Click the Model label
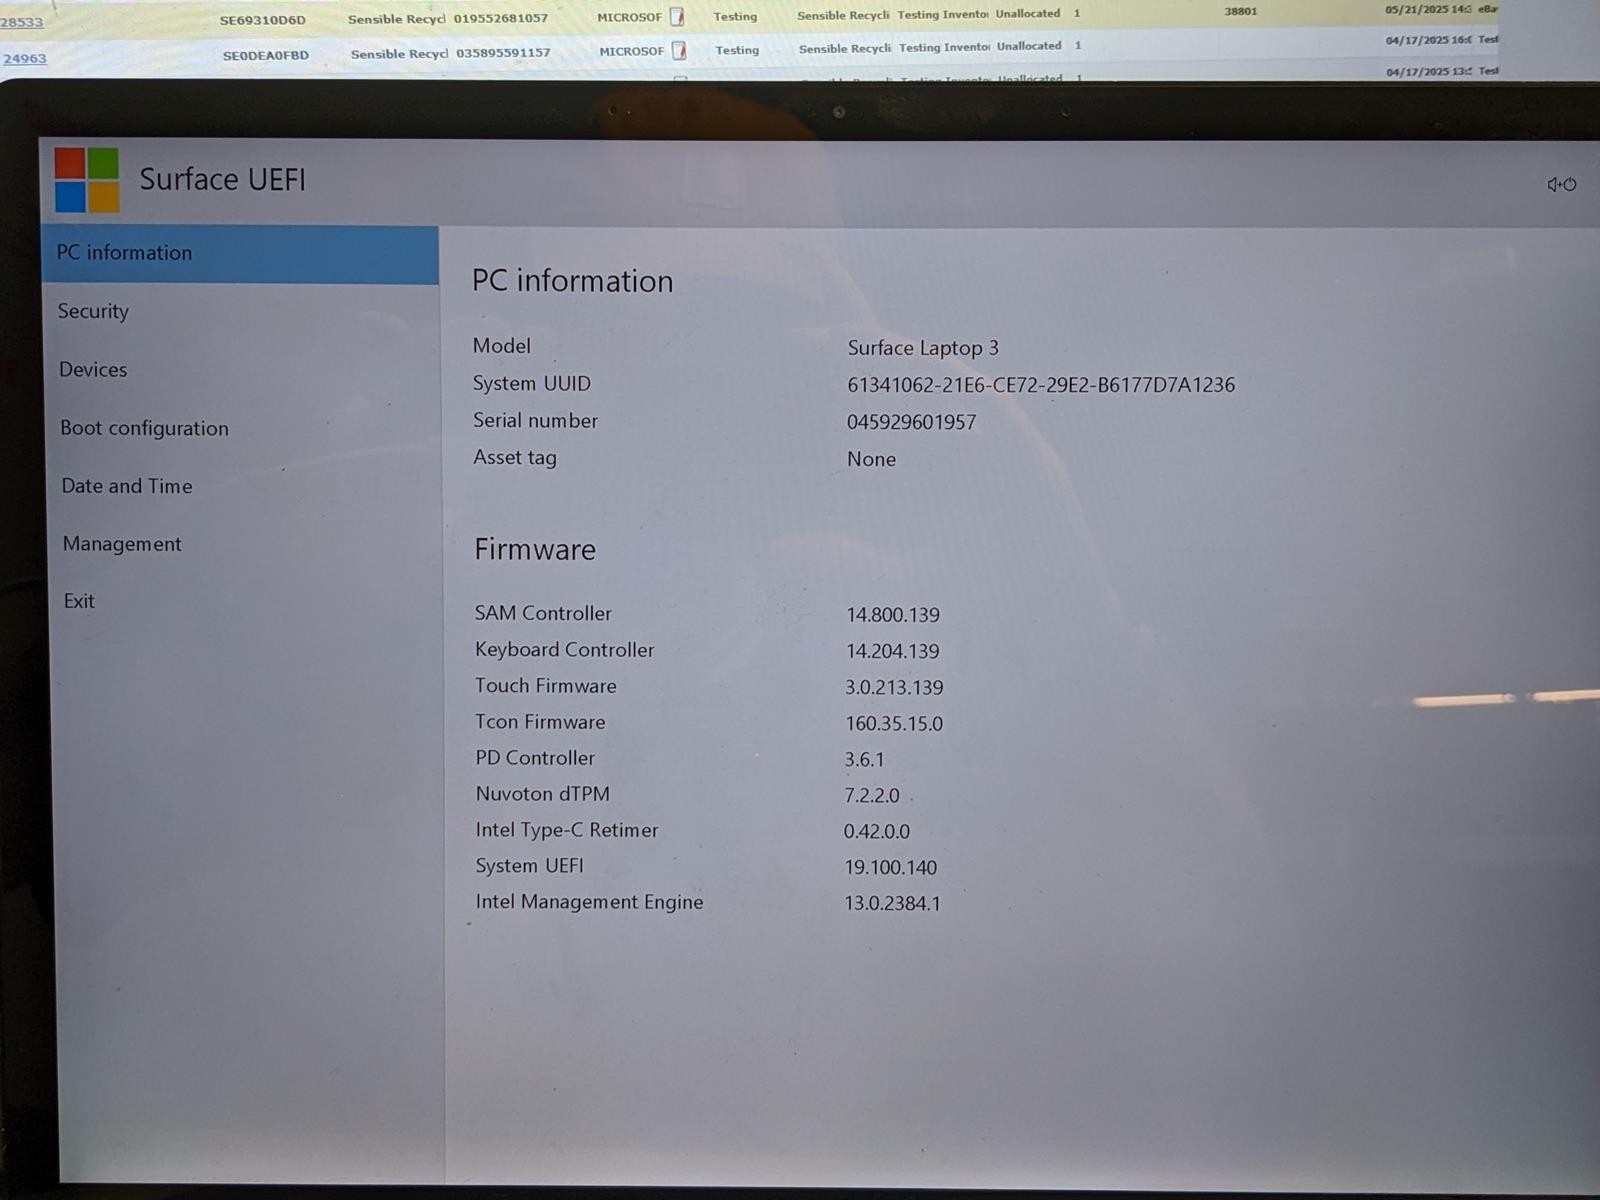1600x1200 pixels. point(501,346)
